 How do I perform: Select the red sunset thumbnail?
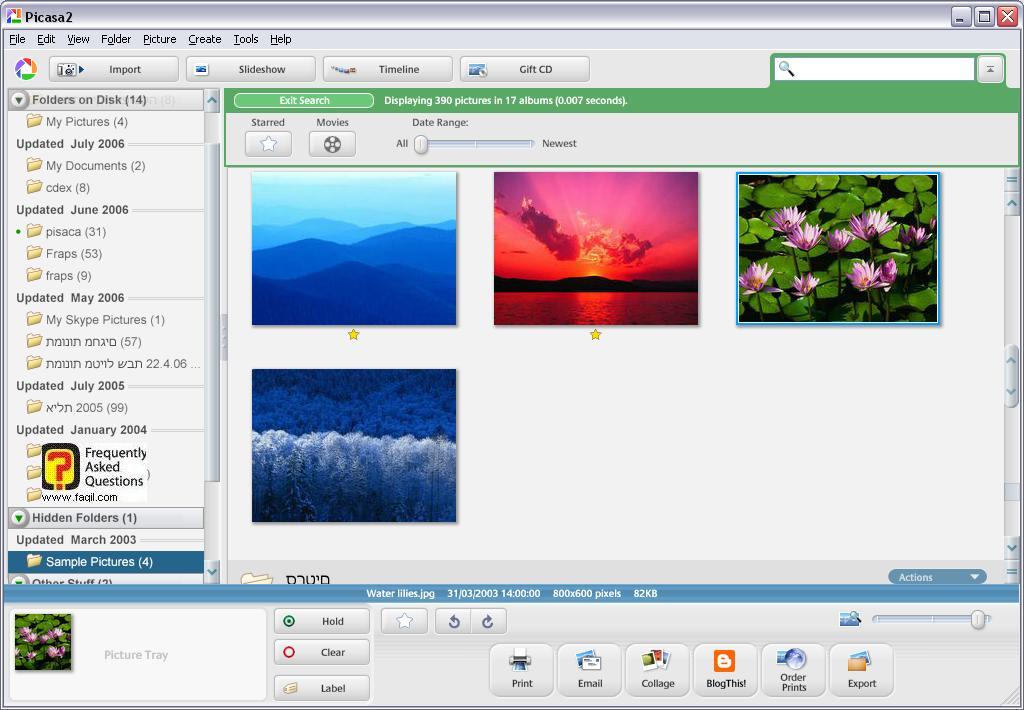click(x=596, y=248)
